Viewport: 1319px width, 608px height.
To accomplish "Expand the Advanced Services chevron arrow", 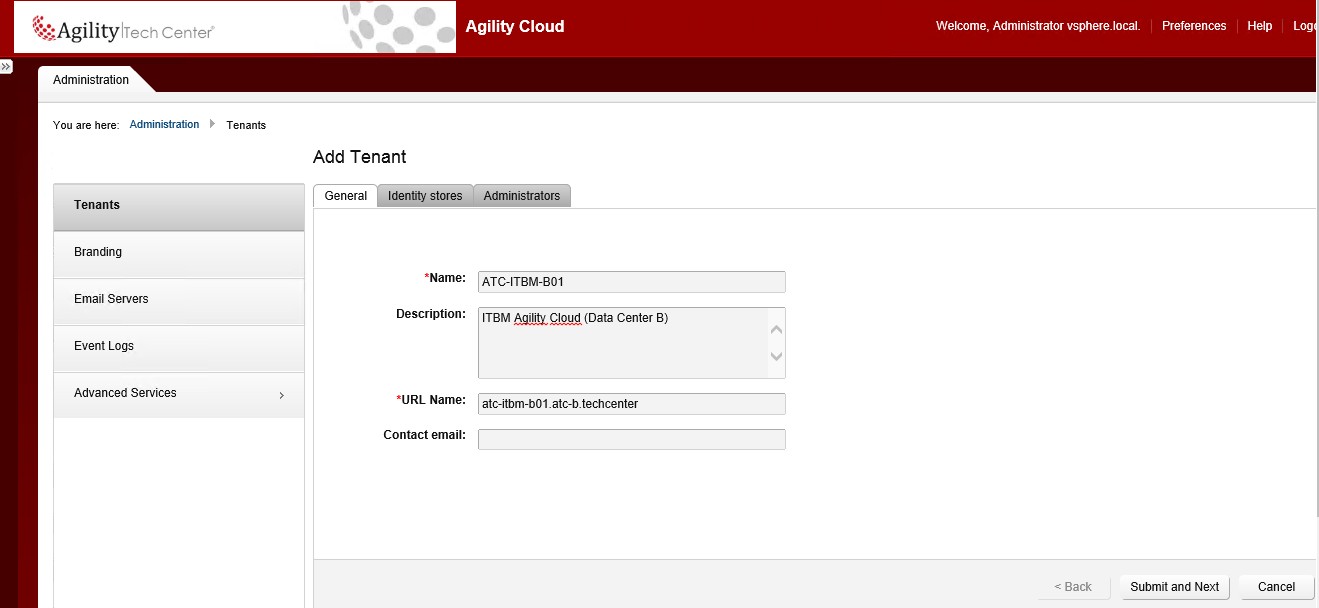I will 281,395.
